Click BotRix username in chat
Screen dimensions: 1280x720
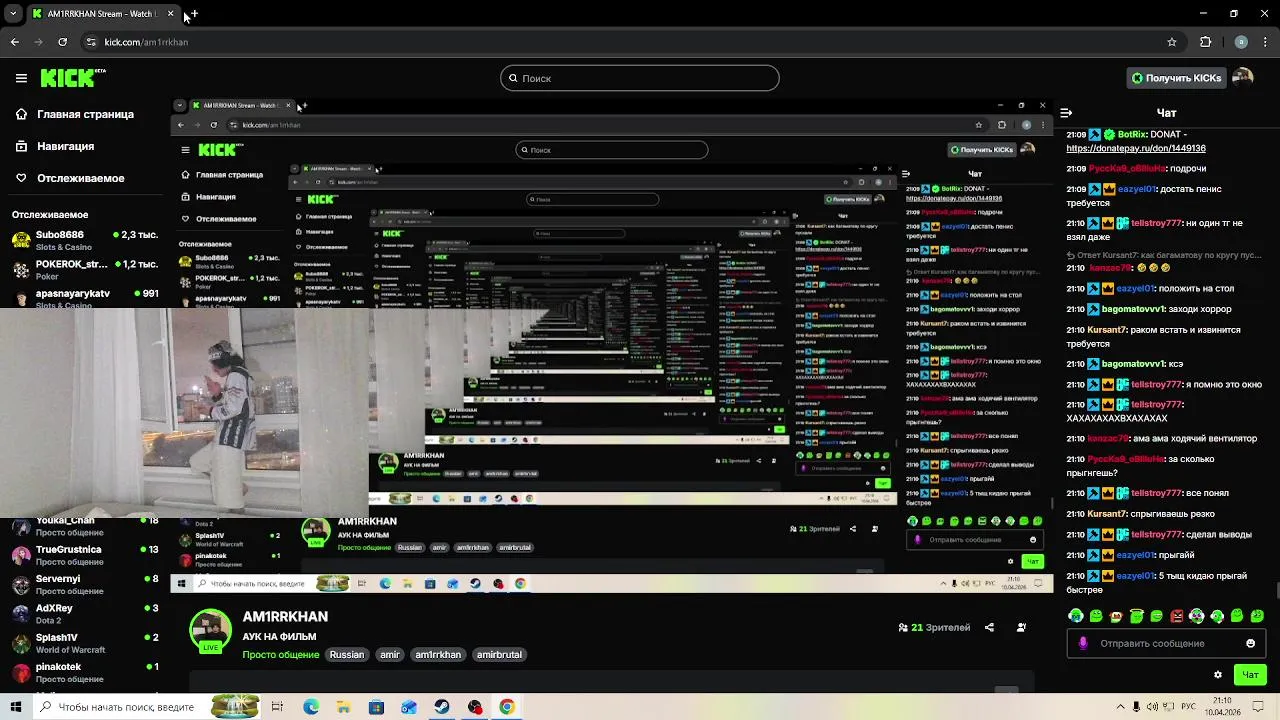1132,134
